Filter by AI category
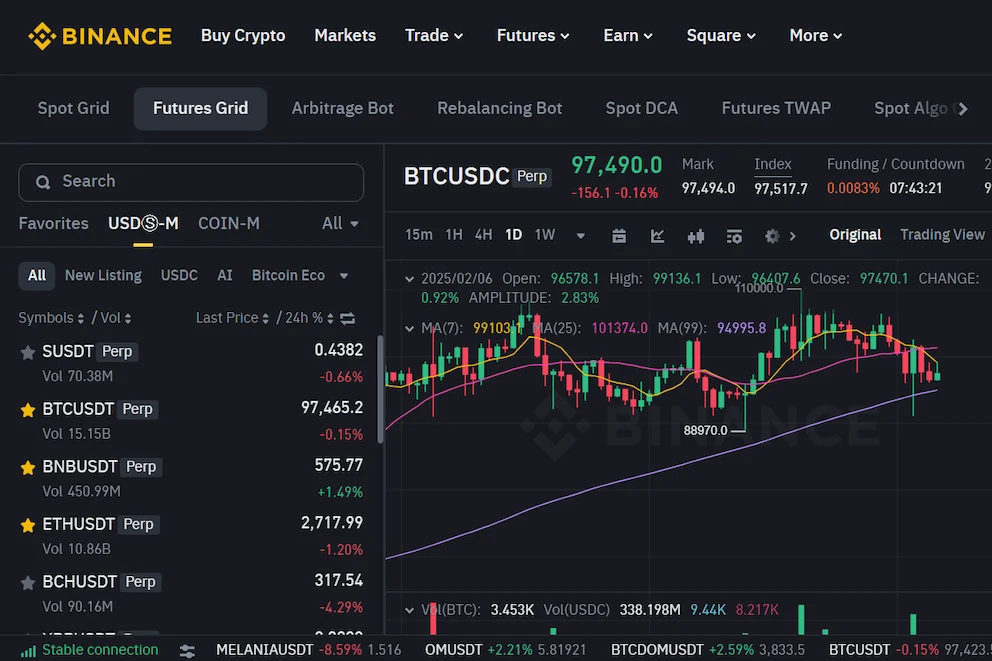992x661 pixels. (x=225, y=276)
